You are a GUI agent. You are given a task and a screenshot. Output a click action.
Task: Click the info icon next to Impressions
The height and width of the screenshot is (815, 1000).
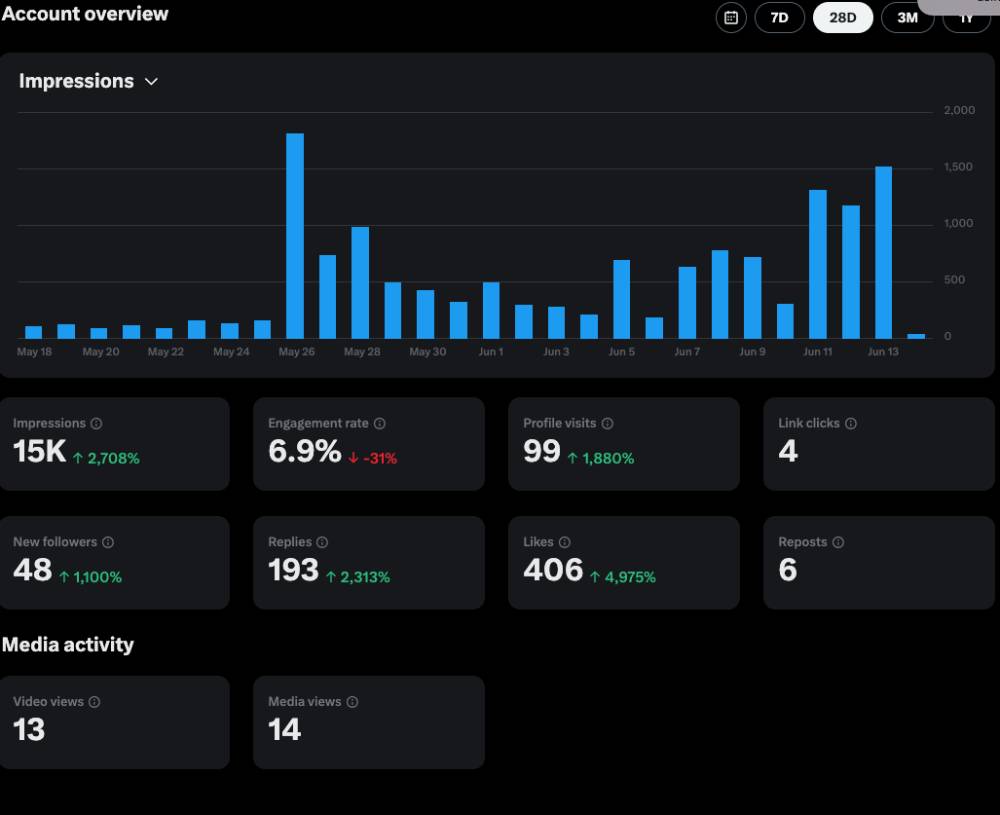96,423
